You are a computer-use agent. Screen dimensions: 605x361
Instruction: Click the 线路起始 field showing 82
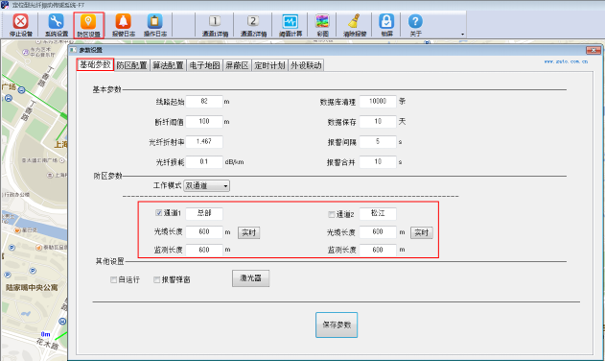tap(204, 101)
